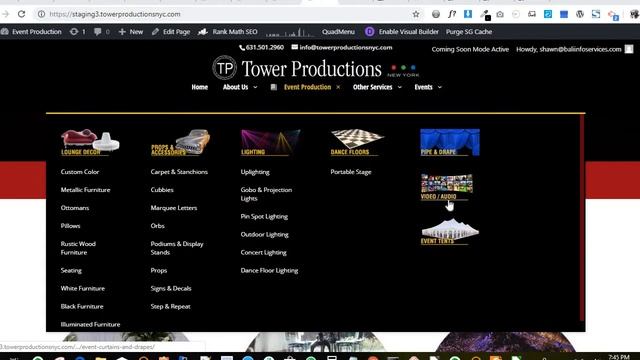Expand the Other Services dropdown chevron

400,87
